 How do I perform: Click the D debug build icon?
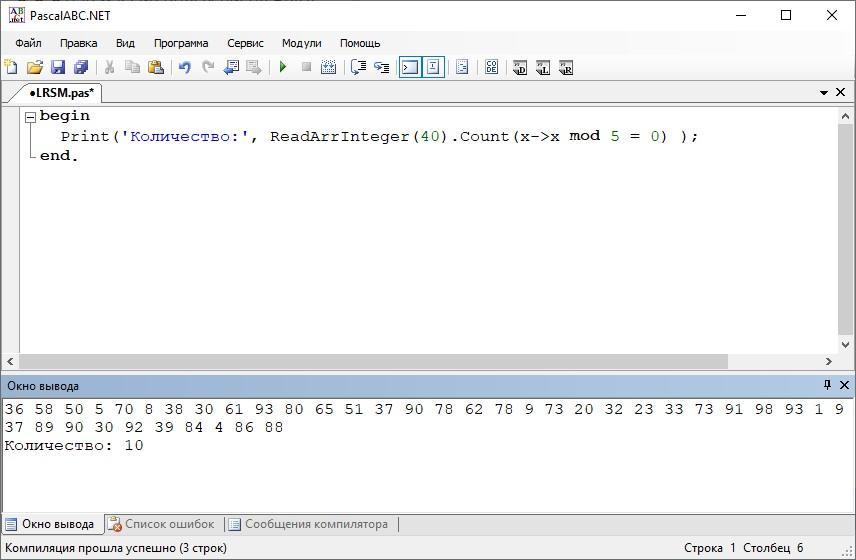tap(520, 67)
